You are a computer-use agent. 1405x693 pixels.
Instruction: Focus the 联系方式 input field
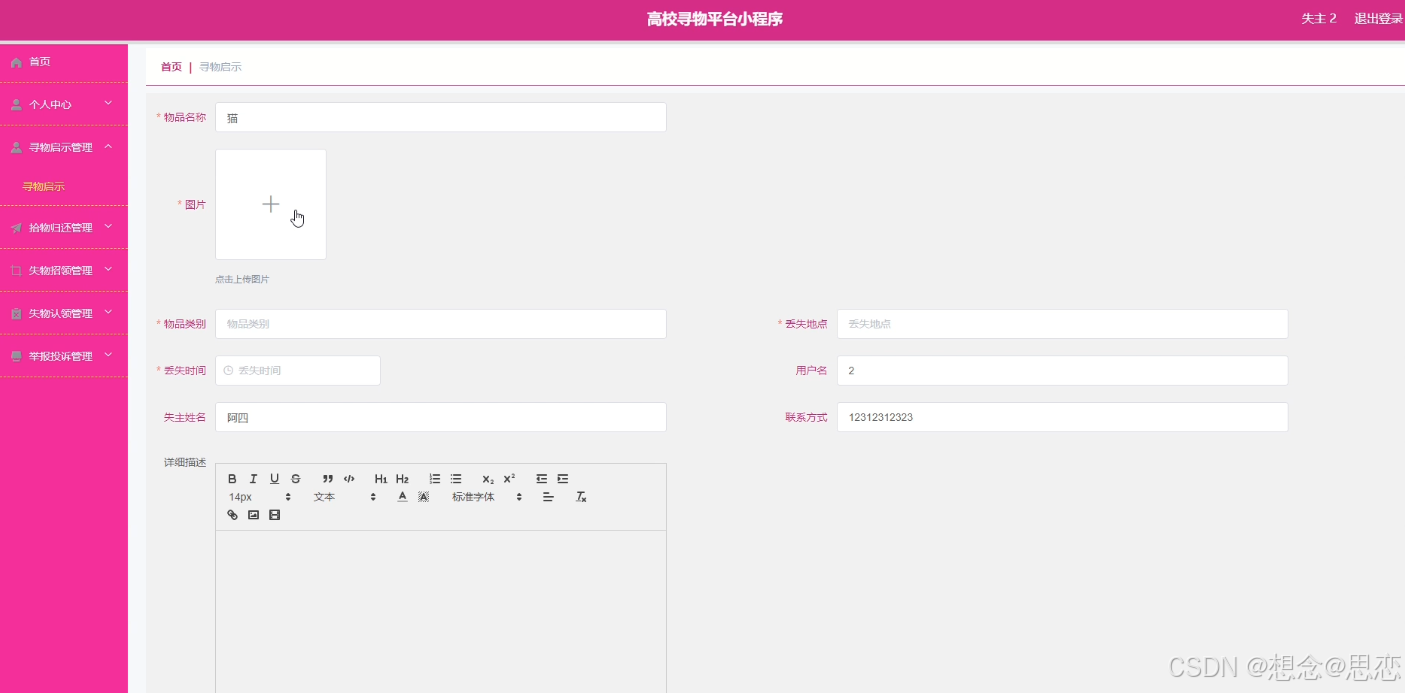(1062, 417)
